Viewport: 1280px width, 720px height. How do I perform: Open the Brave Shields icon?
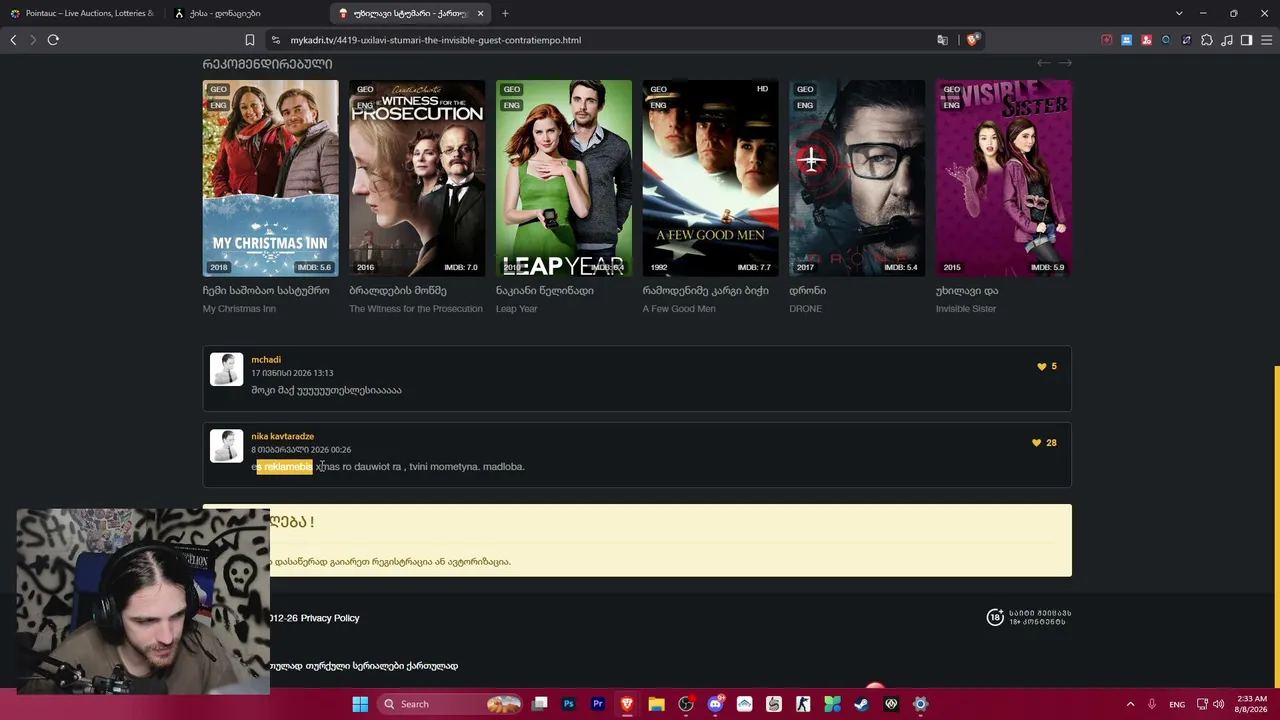click(x=972, y=40)
